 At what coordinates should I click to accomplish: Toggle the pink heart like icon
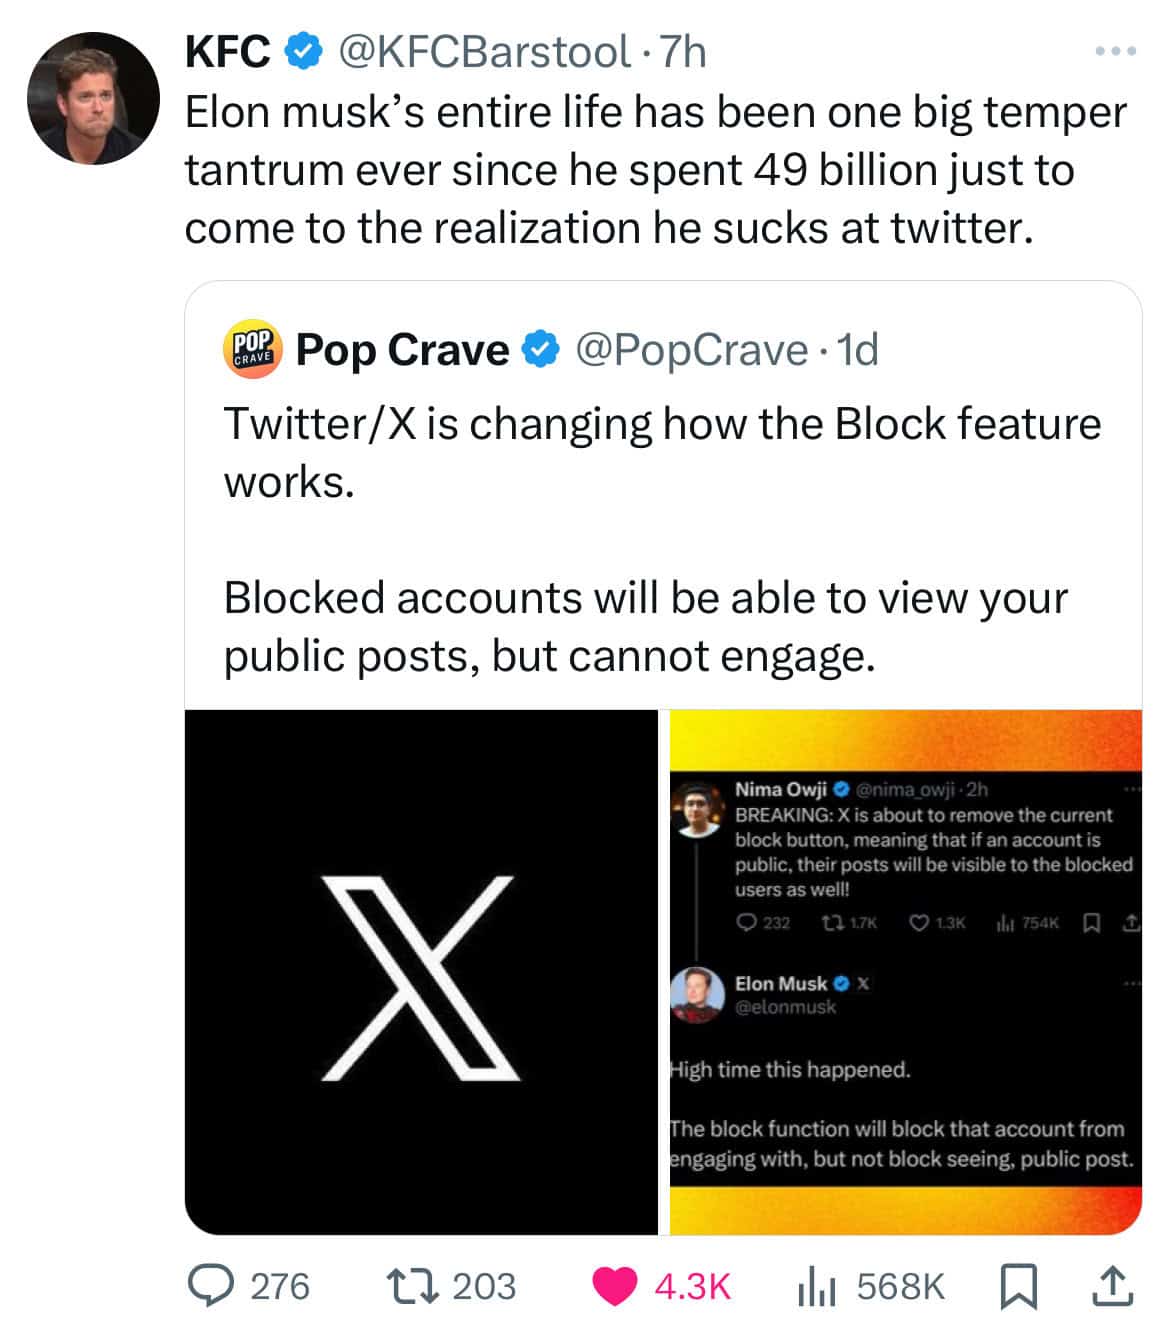click(x=614, y=1285)
